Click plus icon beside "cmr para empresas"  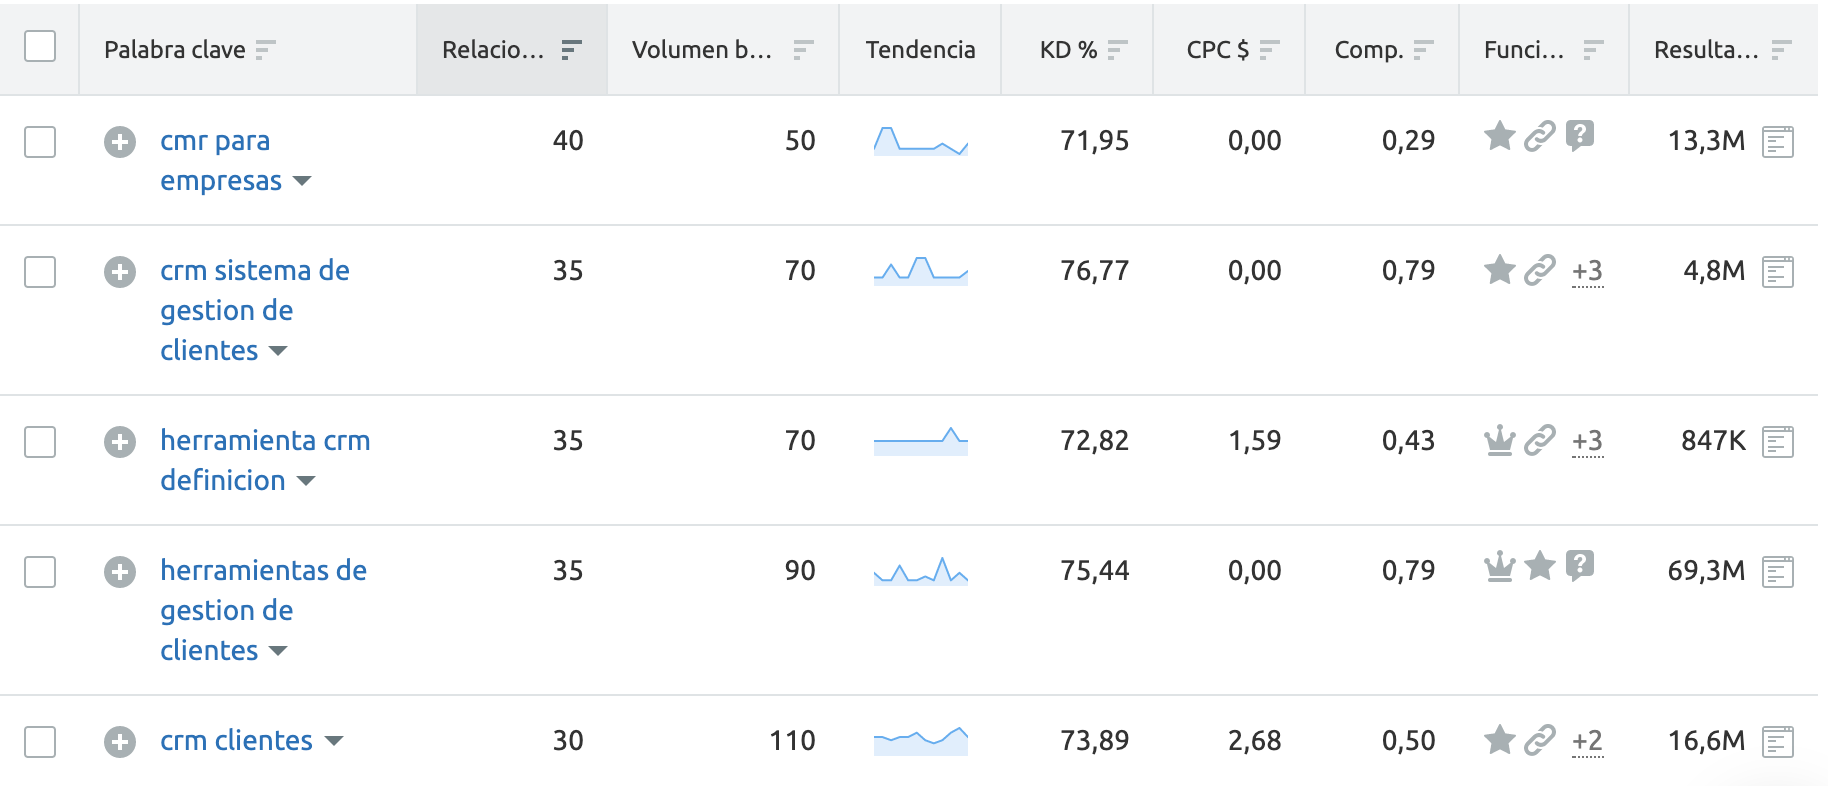(120, 142)
